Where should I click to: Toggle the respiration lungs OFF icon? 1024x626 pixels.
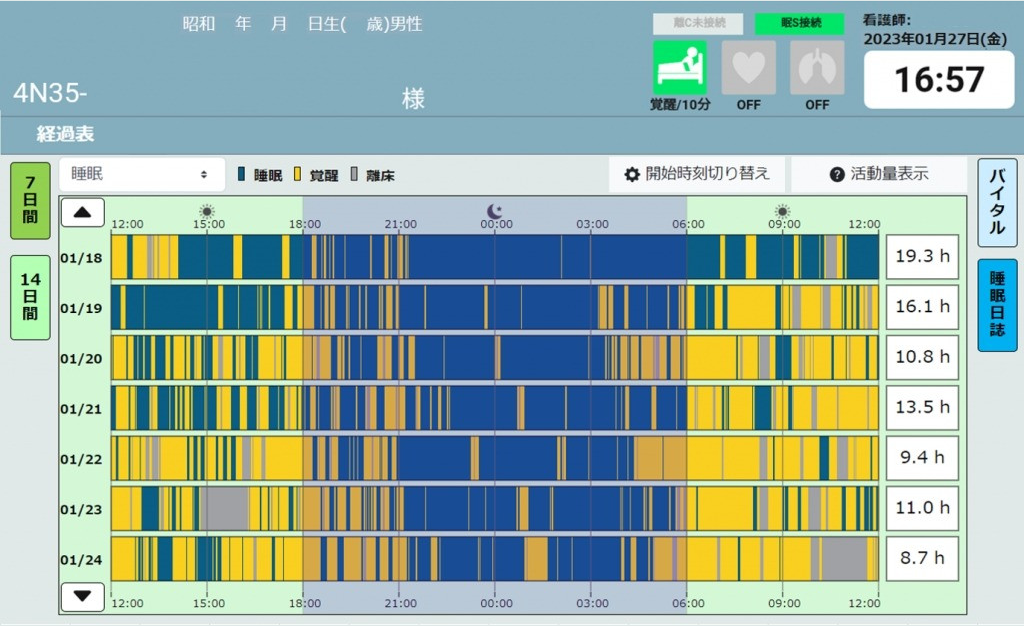(x=817, y=67)
